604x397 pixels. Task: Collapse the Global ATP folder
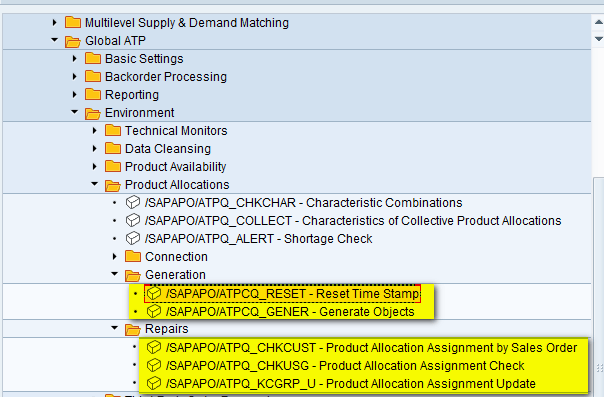click(x=55, y=40)
